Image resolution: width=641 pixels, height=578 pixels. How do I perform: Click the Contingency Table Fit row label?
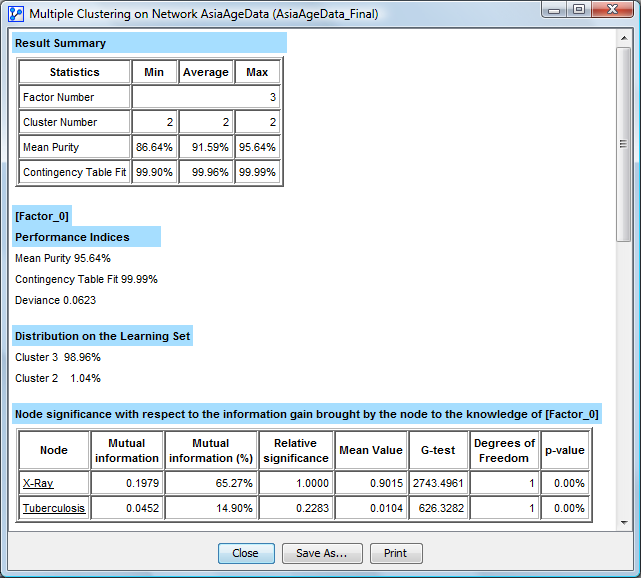click(x=74, y=172)
